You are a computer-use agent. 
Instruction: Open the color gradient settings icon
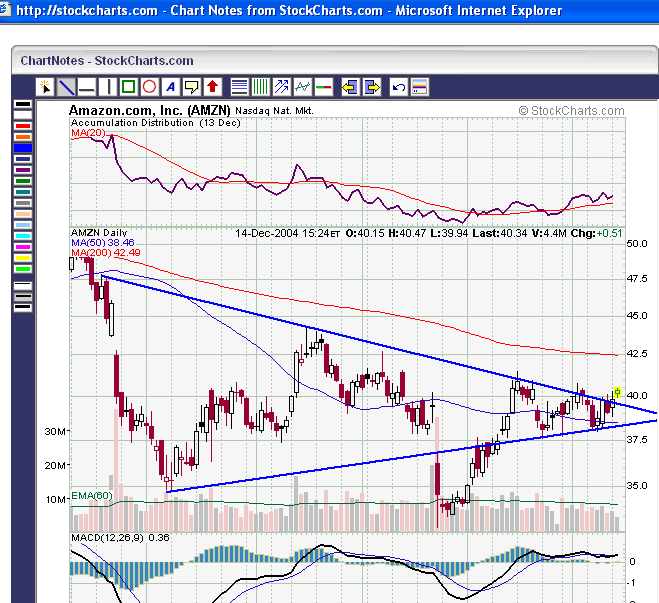[x=420, y=87]
